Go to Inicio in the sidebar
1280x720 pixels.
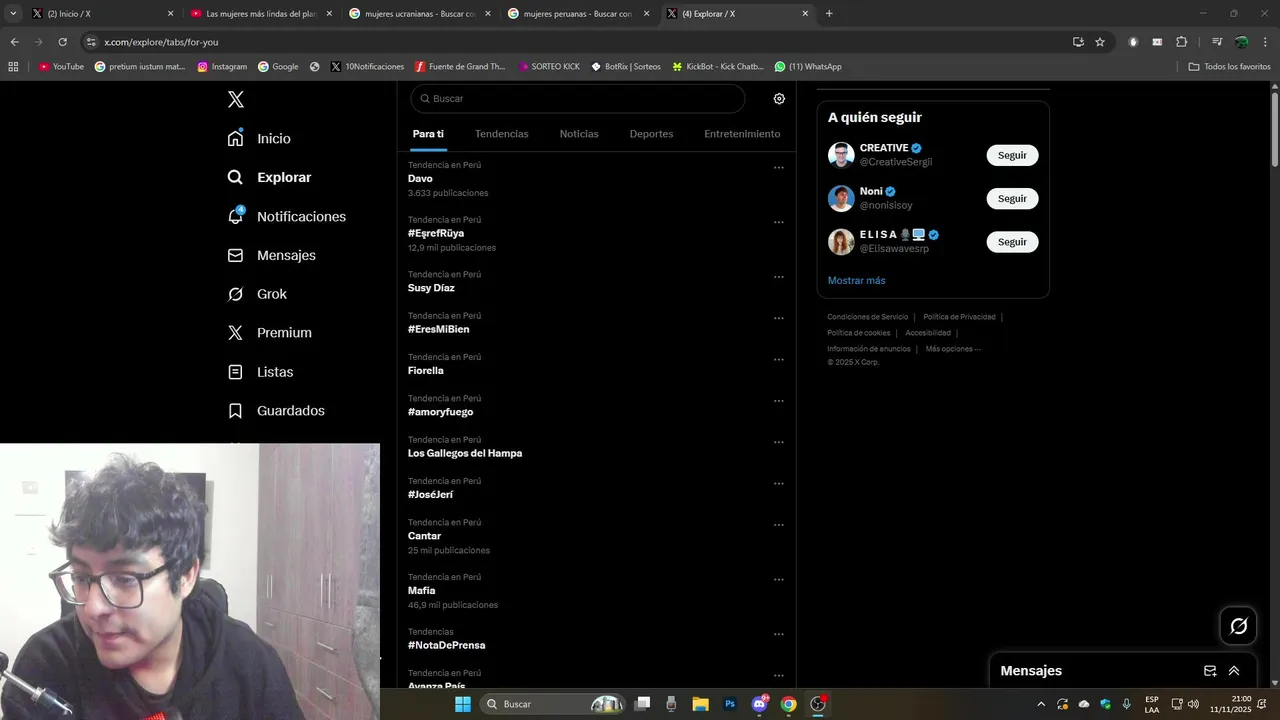[260, 138]
